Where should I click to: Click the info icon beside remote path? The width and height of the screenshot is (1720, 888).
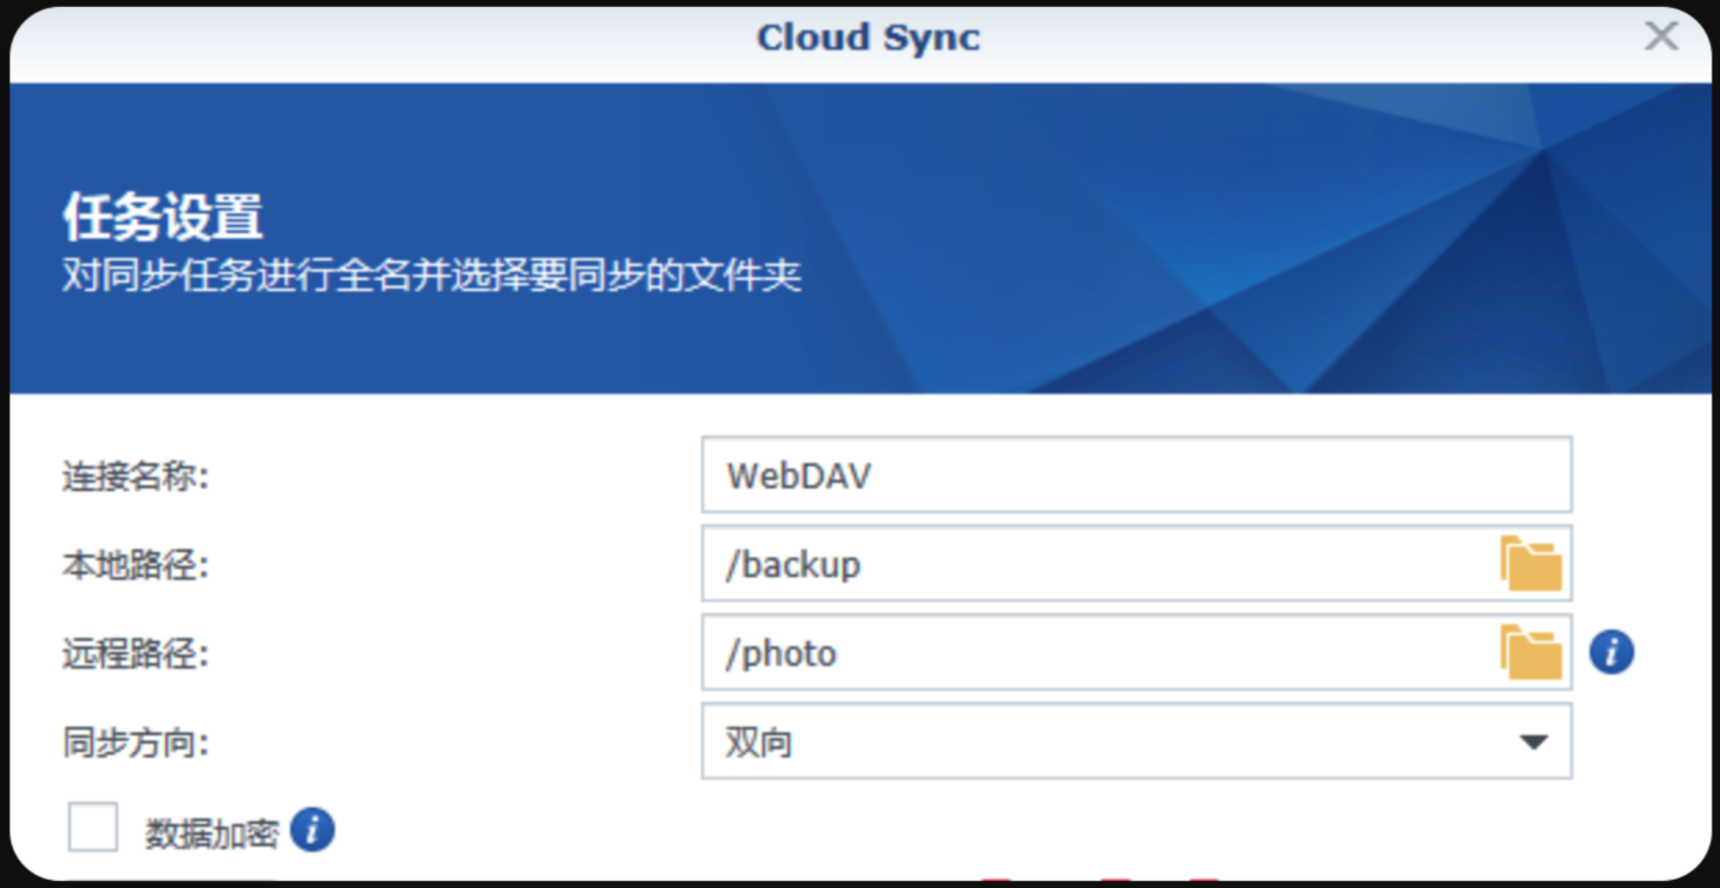(1611, 653)
